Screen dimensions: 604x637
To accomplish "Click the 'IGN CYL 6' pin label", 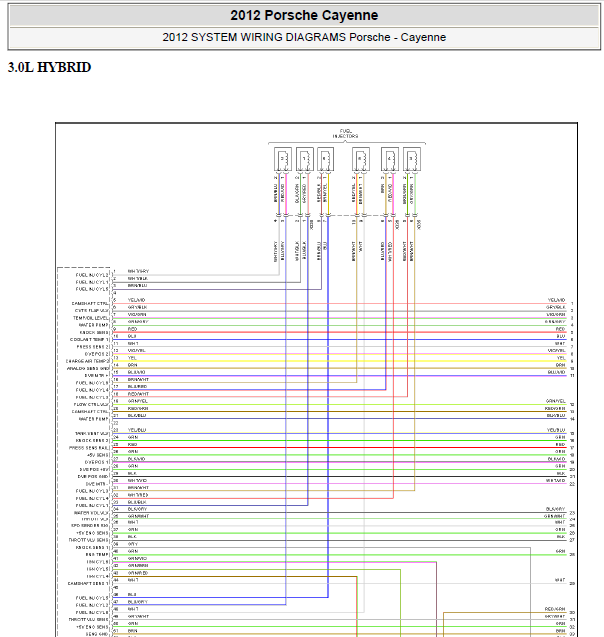I will (x=98, y=562).
